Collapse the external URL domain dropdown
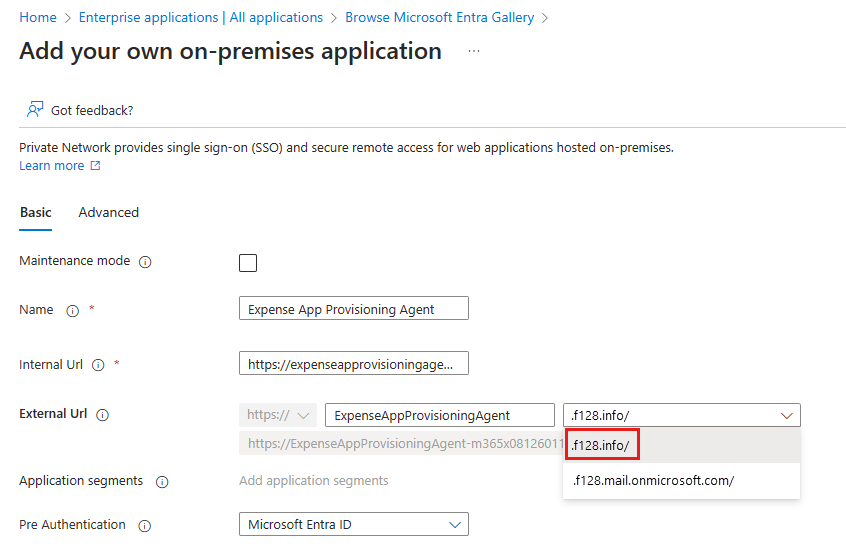 [787, 415]
